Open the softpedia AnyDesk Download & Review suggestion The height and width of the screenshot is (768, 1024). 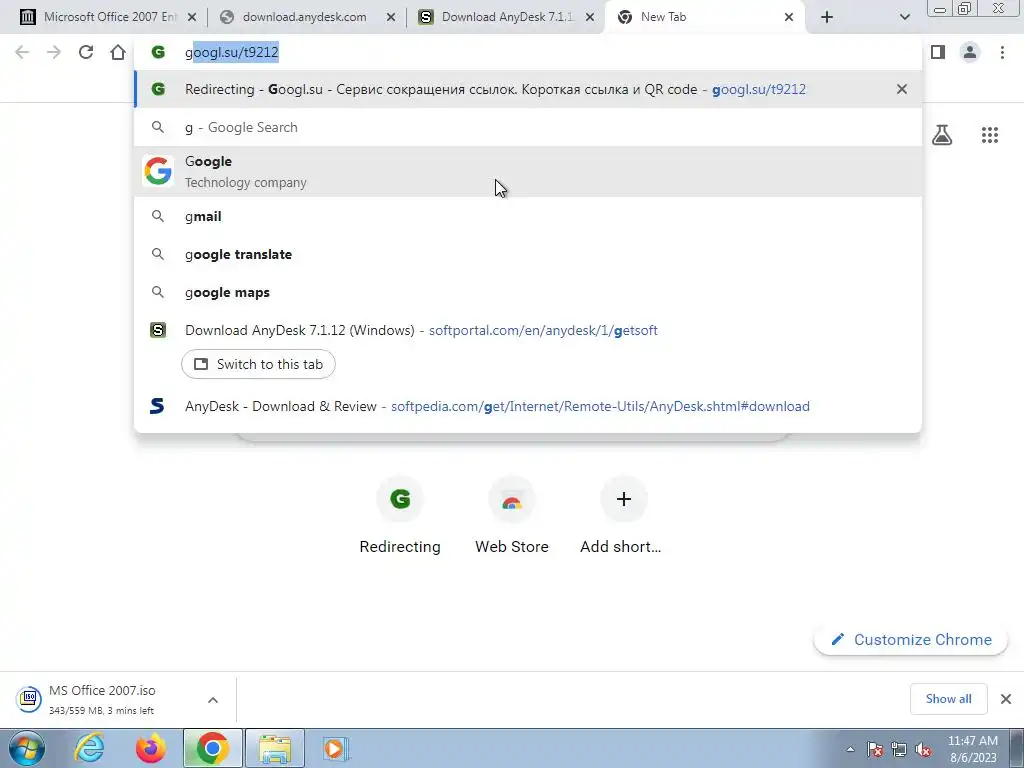[528, 406]
